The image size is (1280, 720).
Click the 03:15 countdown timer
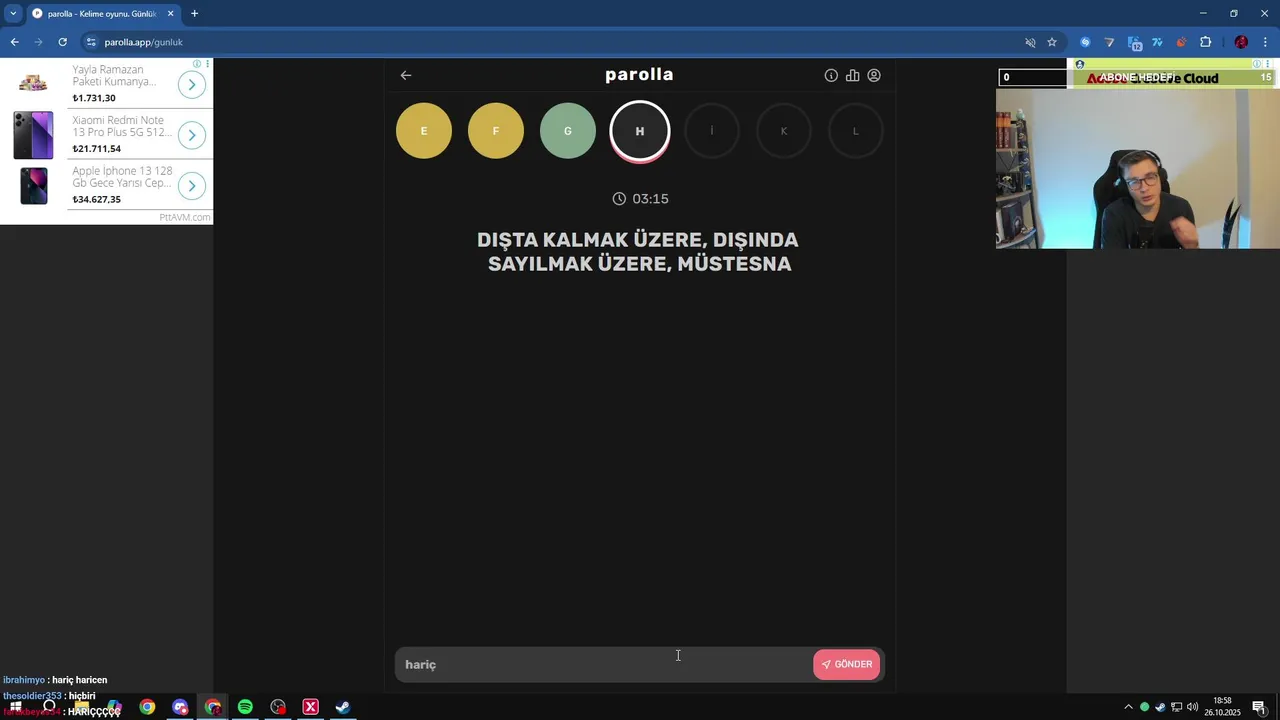pyautogui.click(x=640, y=199)
